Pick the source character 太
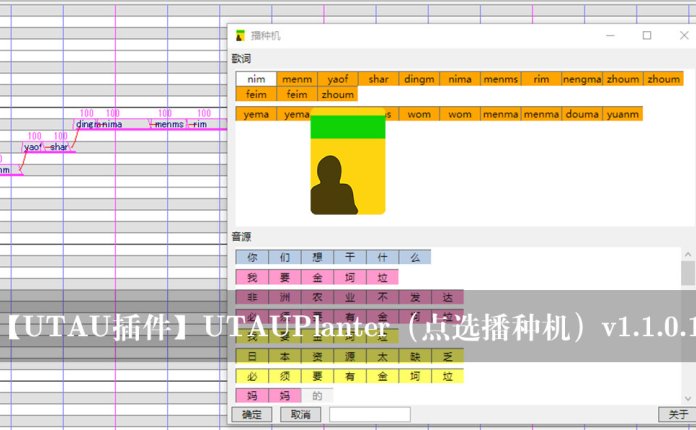Viewport: 696px width, 430px height. (x=382, y=356)
